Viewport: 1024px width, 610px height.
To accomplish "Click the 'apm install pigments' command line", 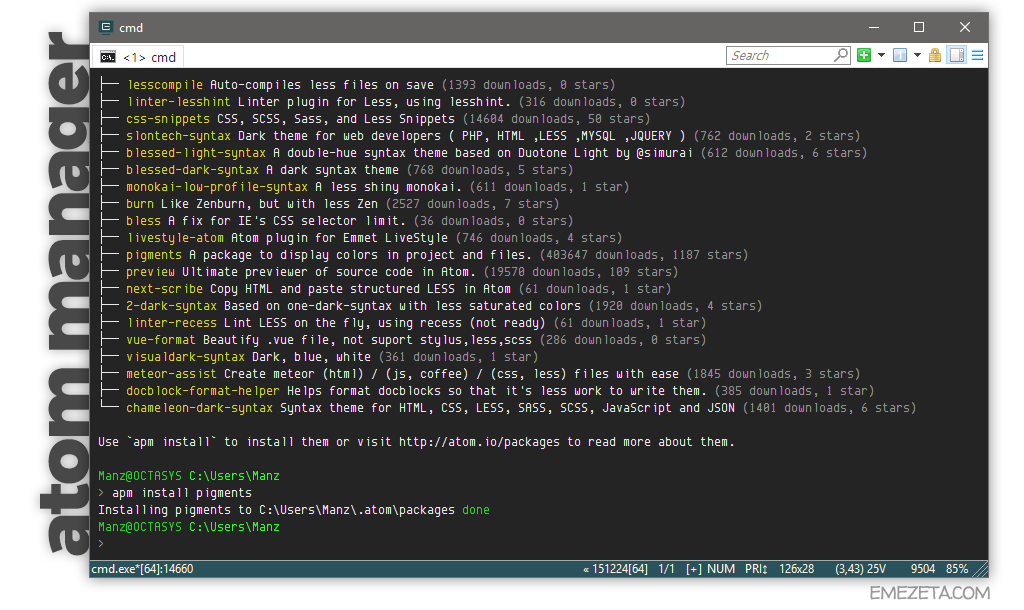I will coord(182,493).
